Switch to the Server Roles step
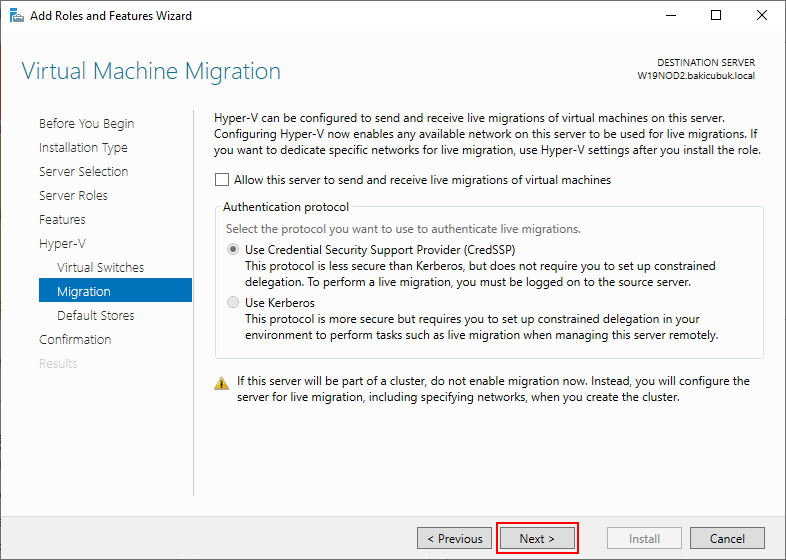The width and height of the screenshot is (786, 560). [x=73, y=196]
